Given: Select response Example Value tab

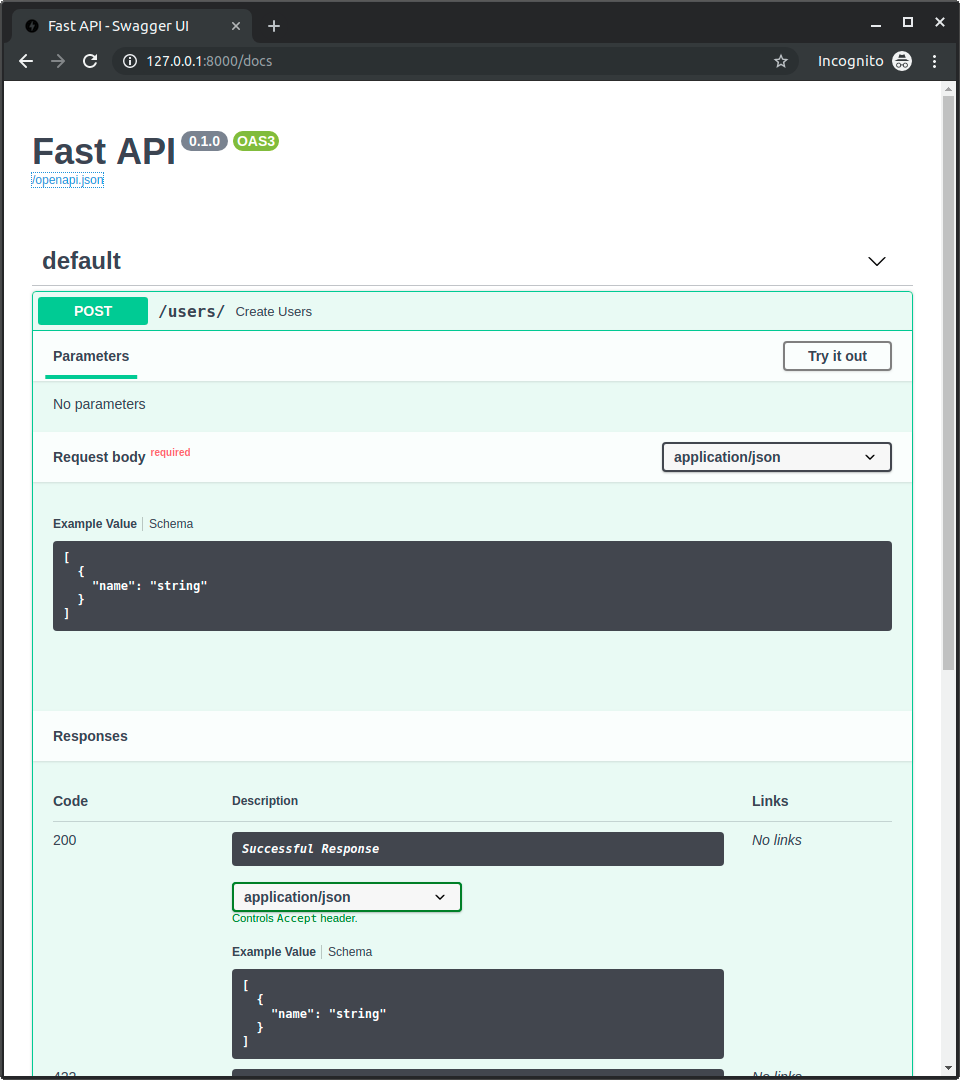Looking at the screenshot, I should pos(274,951).
